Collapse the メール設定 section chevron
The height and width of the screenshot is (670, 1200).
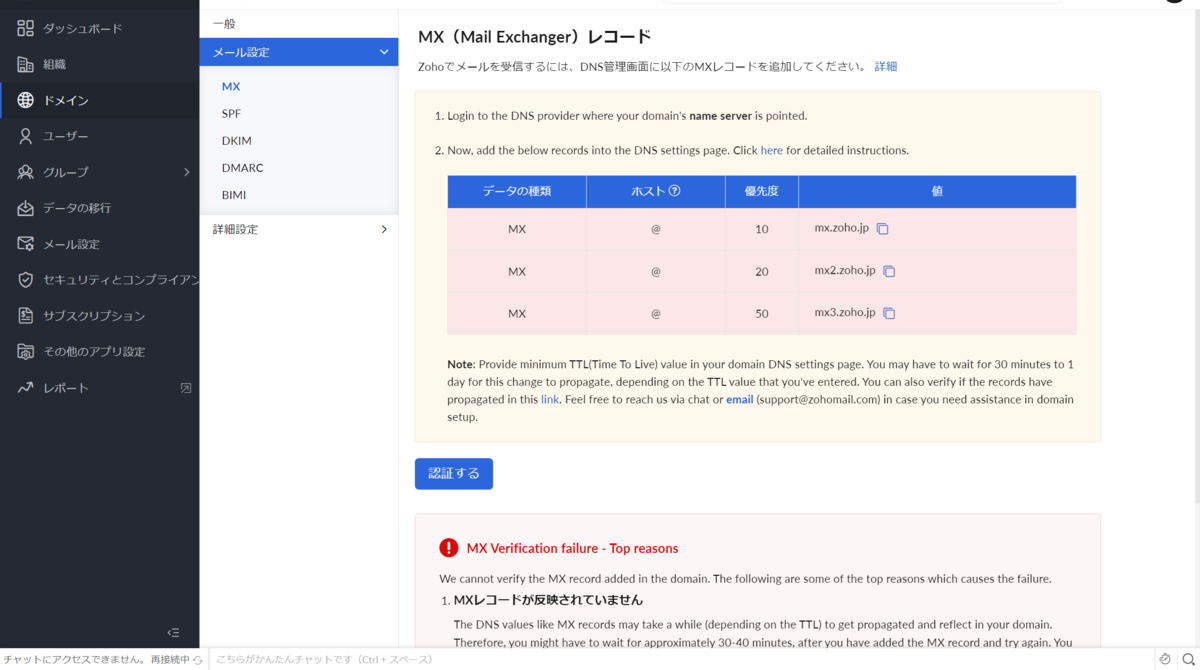point(384,52)
